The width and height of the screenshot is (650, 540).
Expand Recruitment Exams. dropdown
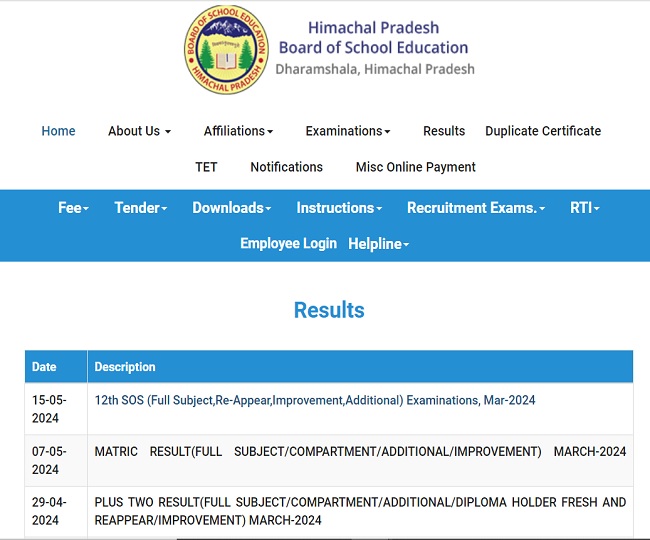476,208
